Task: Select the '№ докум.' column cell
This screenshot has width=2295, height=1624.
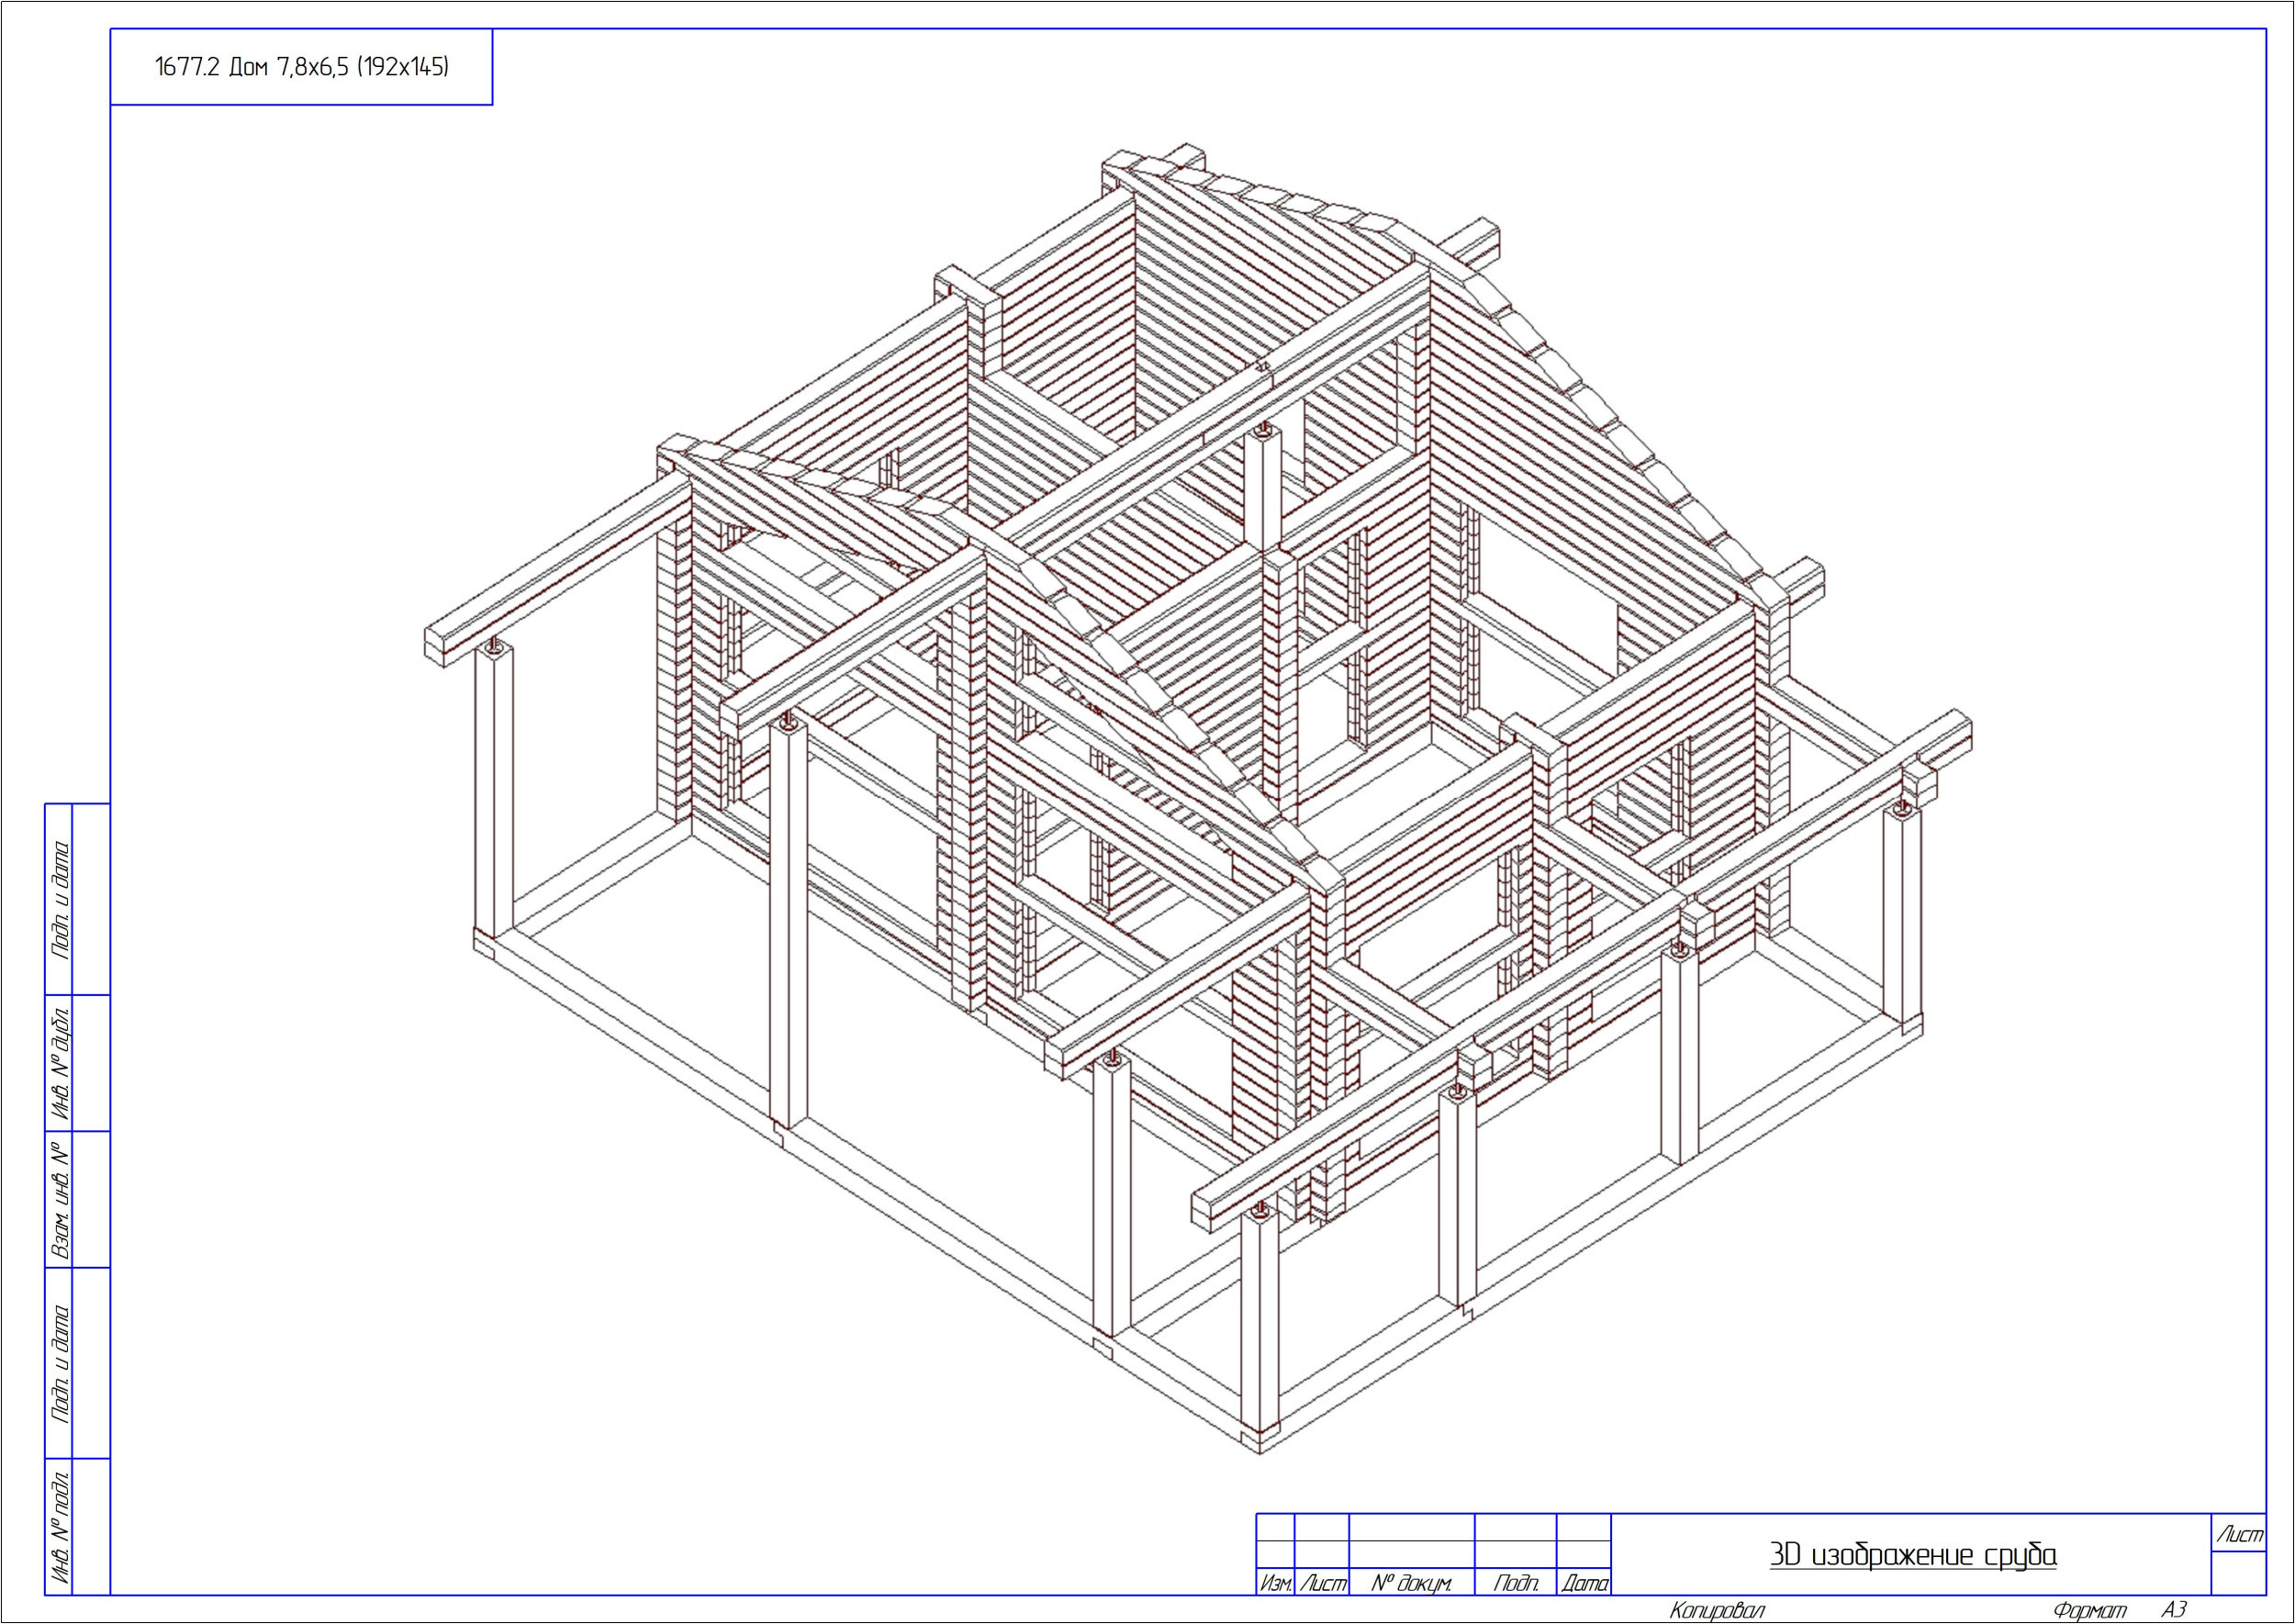Action: 1411,1583
